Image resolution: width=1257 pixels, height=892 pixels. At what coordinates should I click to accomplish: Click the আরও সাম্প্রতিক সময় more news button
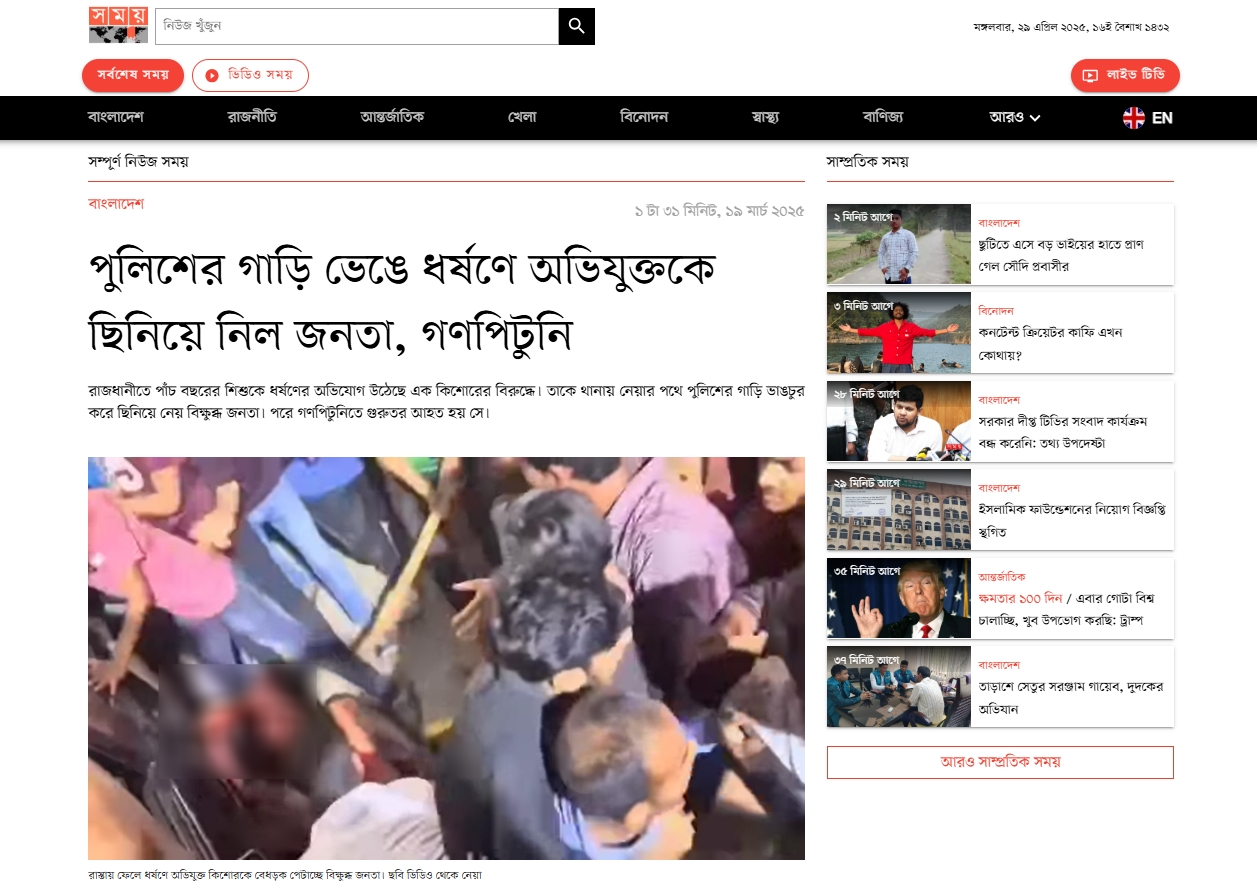point(1000,762)
